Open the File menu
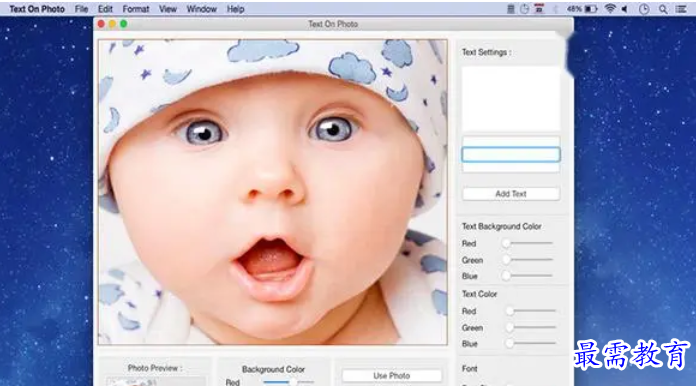Screen dimensions: 696x386 tap(81, 9)
